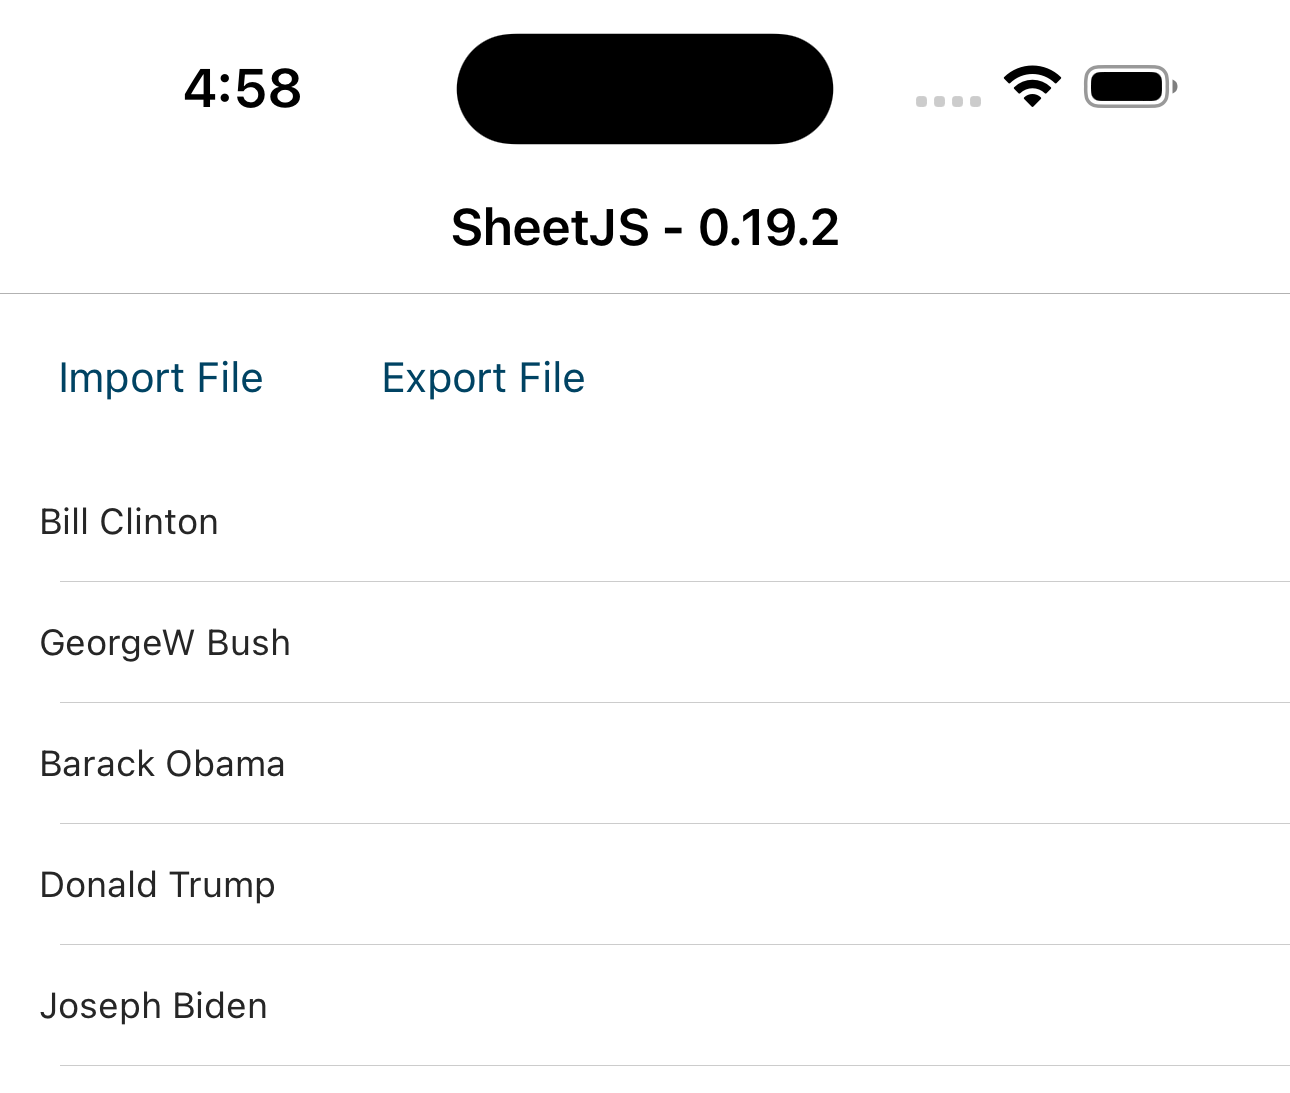
Task: Click version number 0.19.2 in header
Action: pos(768,228)
